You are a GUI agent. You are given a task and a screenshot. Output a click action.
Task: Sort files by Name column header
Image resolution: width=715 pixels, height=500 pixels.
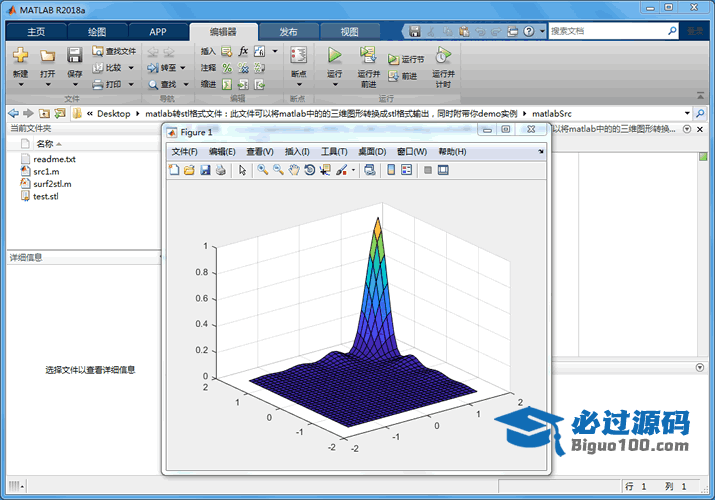(45, 144)
